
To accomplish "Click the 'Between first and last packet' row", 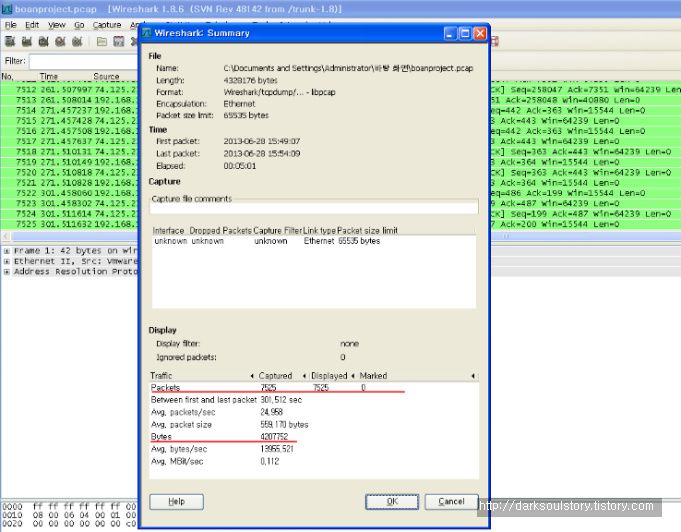I will [314, 400].
